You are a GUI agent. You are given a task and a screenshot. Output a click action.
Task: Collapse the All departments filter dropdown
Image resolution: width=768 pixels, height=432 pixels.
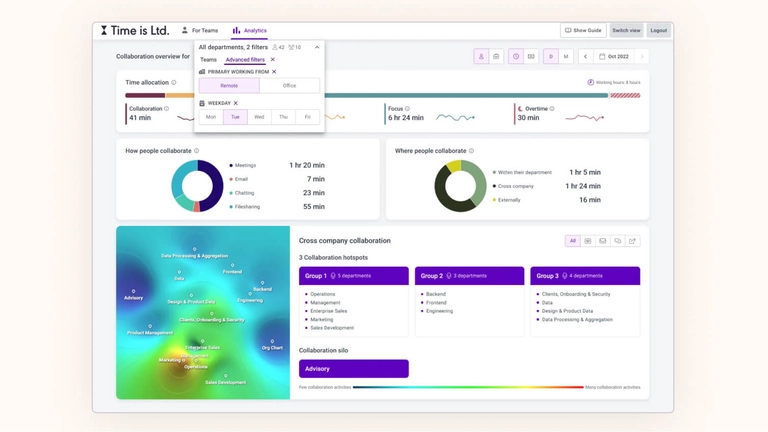(x=317, y=47)
